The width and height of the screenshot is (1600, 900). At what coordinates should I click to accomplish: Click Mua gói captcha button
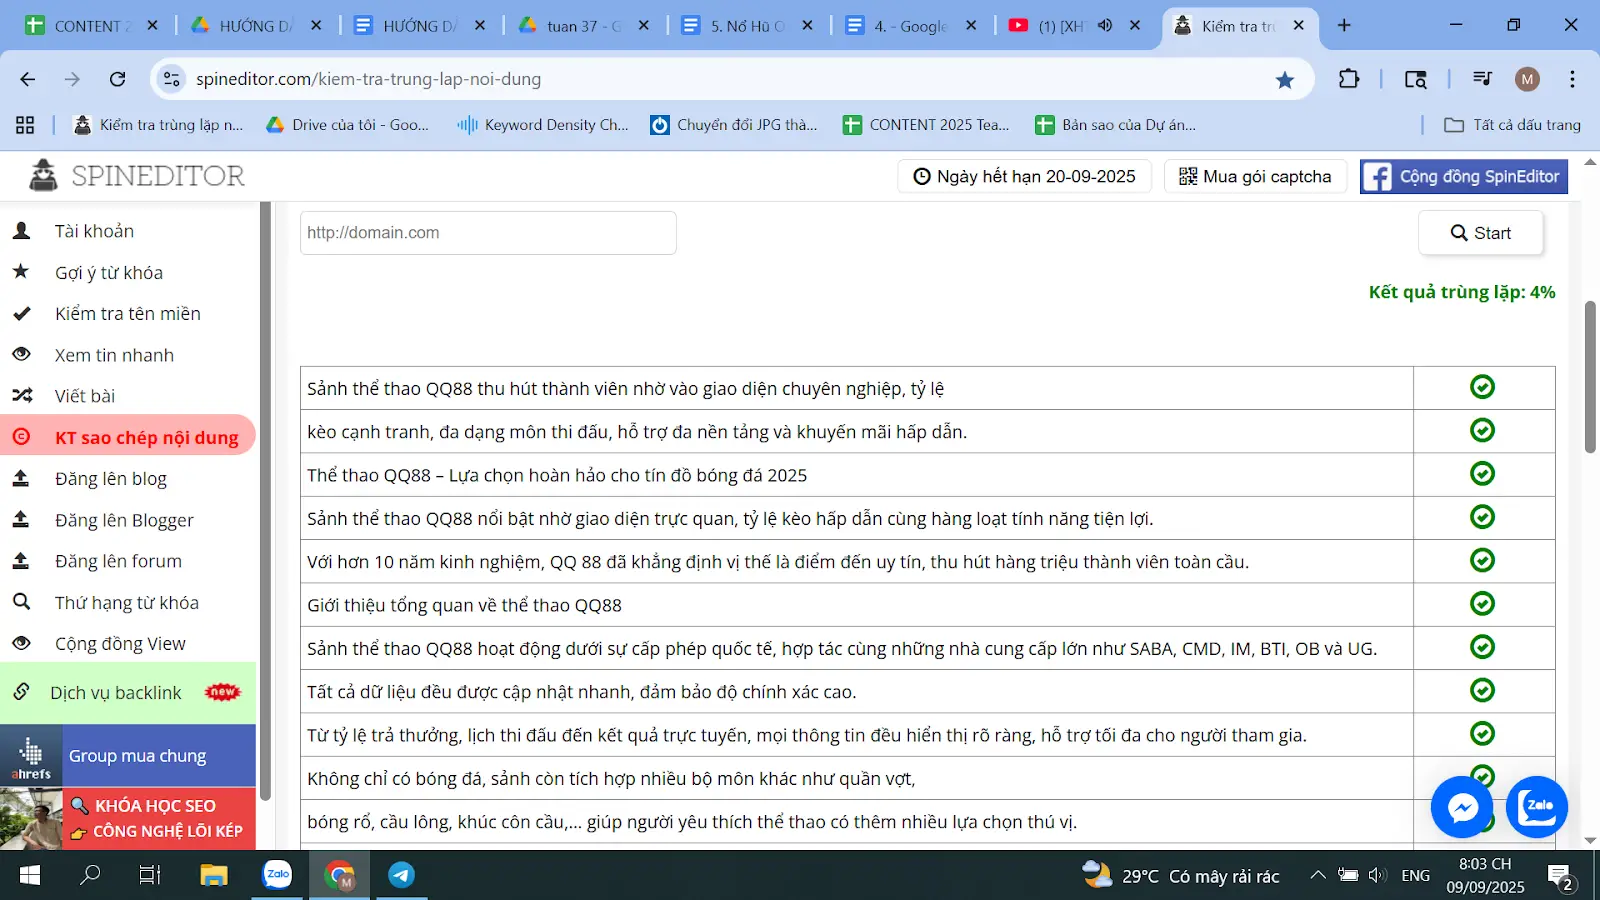(1256, 177)
